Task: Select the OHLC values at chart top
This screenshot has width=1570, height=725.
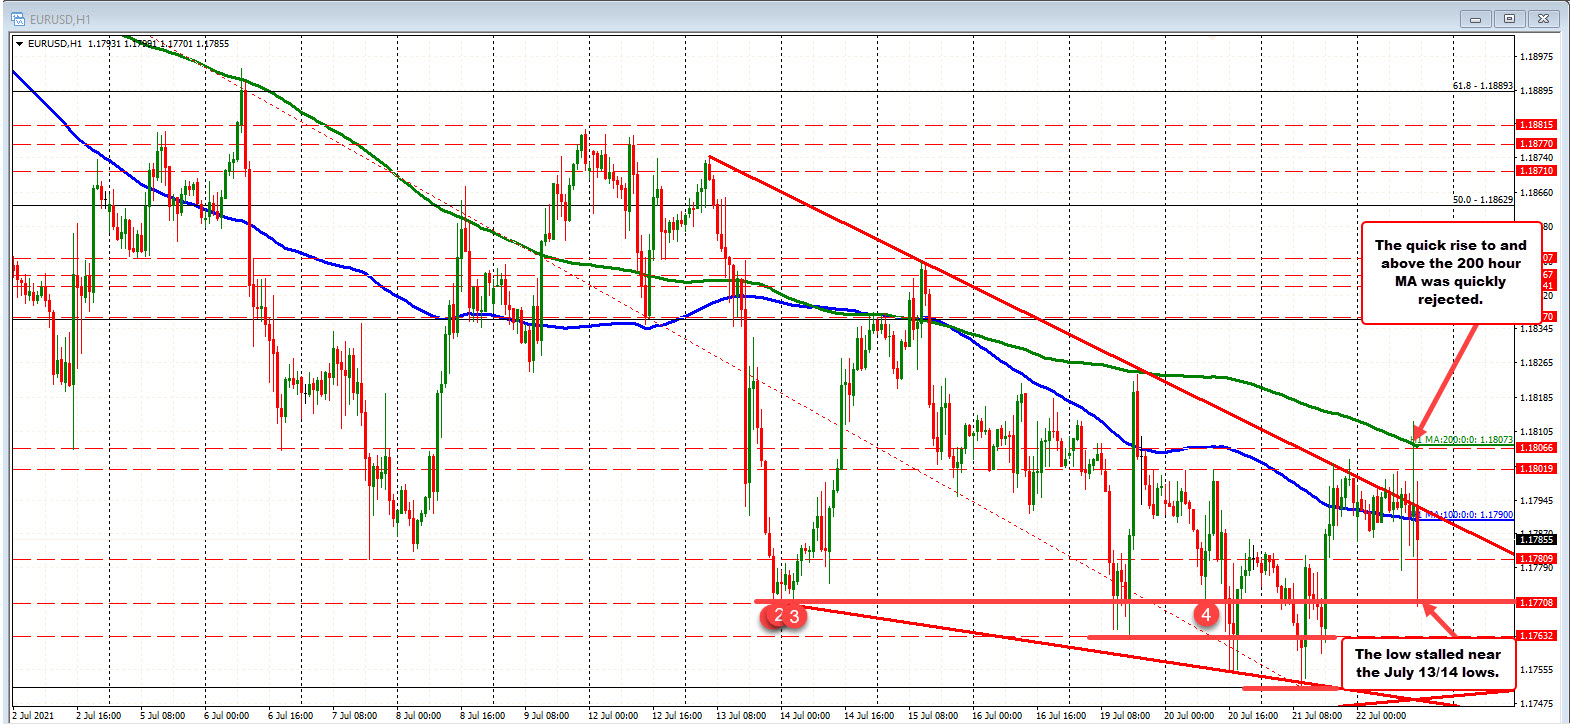Action: coord(158,44)
